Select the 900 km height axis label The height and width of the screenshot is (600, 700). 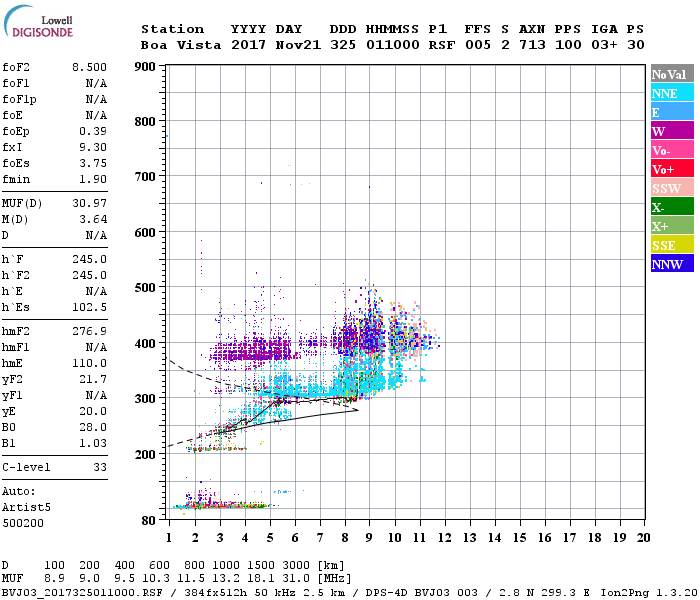pyautogui.click(x=144, y=67)
